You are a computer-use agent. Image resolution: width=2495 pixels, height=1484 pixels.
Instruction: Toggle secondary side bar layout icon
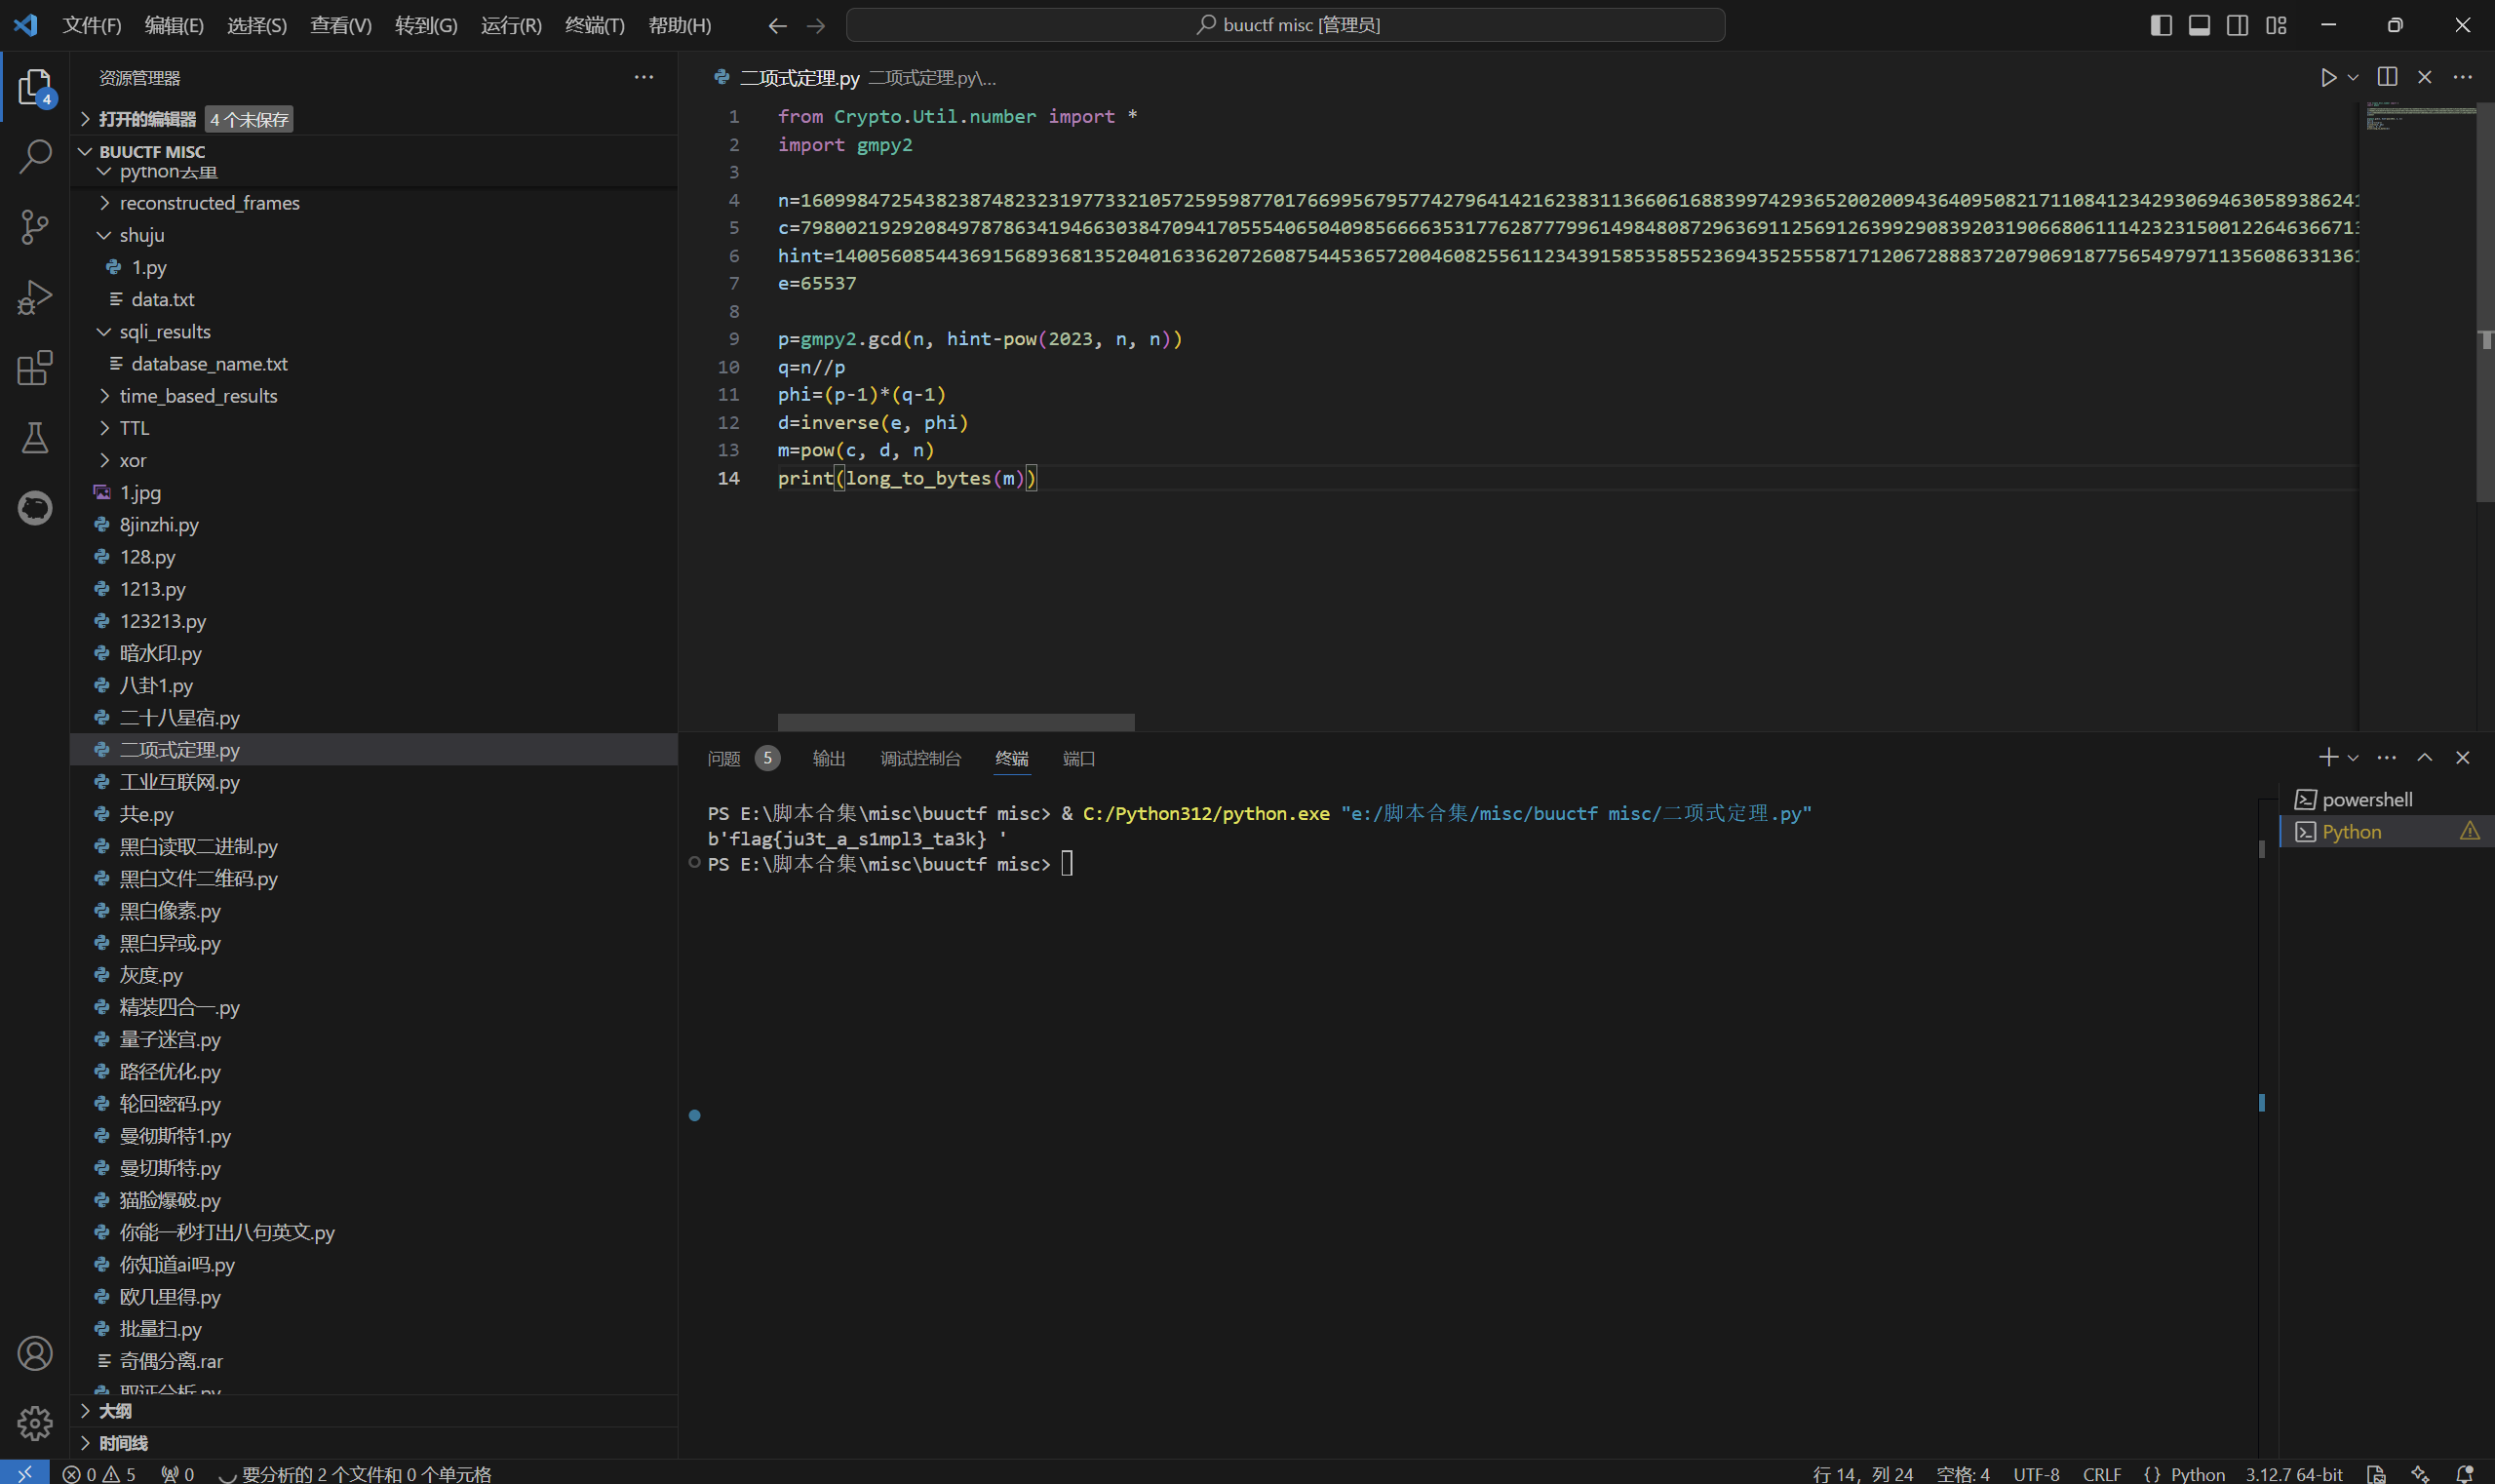2238,25
